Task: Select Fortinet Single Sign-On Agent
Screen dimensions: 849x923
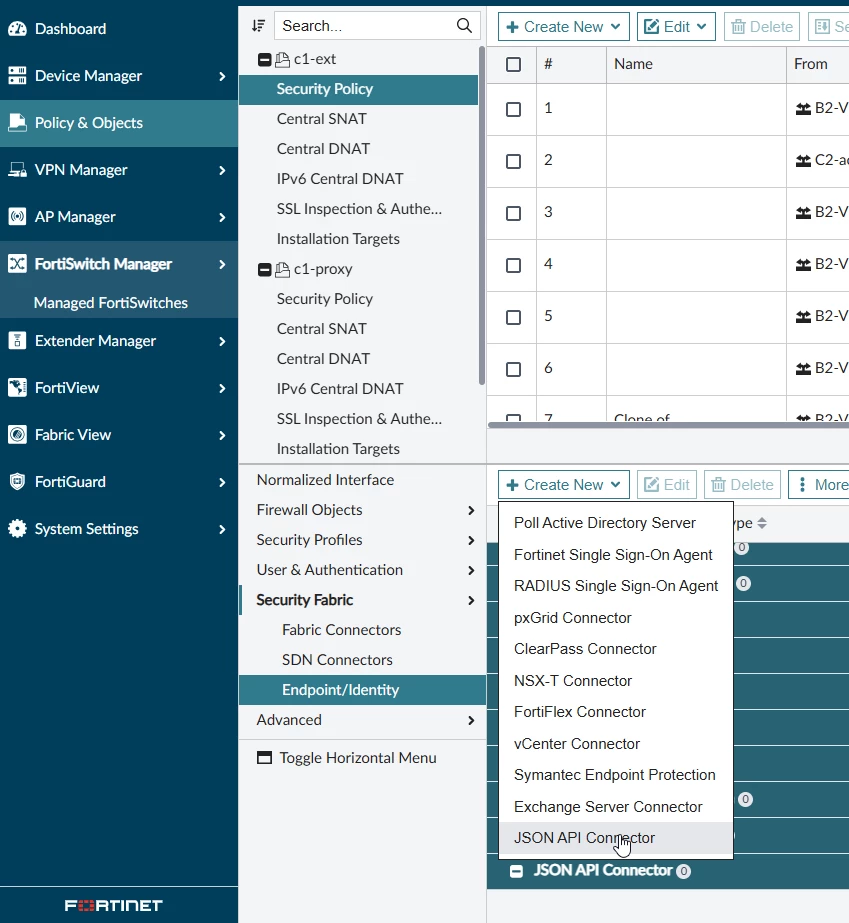Action: pos(616,555)
